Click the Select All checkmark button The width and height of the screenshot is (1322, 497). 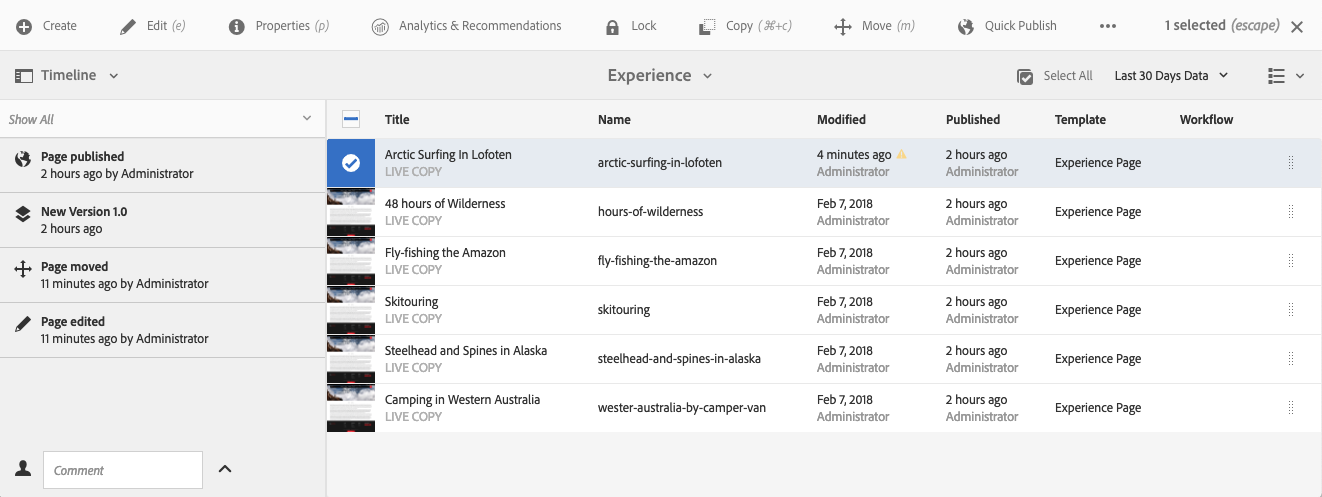click(1025, 76)
